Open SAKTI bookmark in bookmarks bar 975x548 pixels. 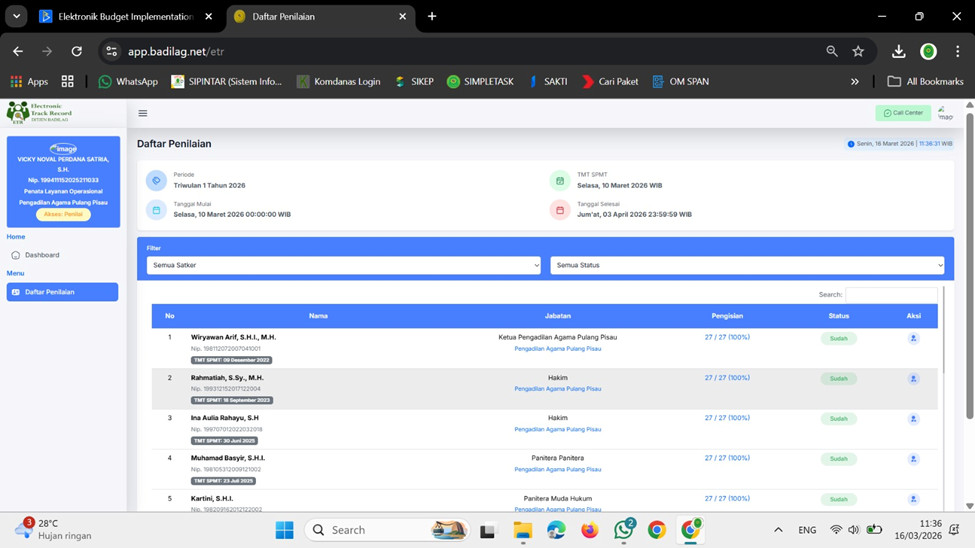point(547,82)
